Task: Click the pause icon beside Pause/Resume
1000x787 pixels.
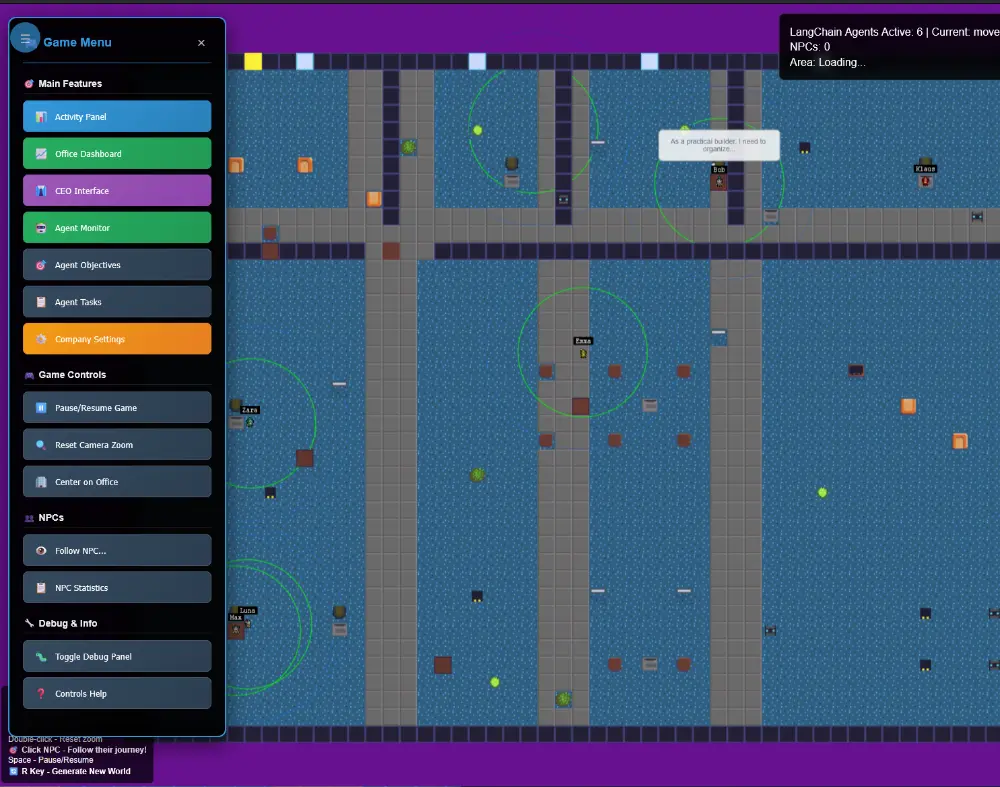Action: pos(41,408)
